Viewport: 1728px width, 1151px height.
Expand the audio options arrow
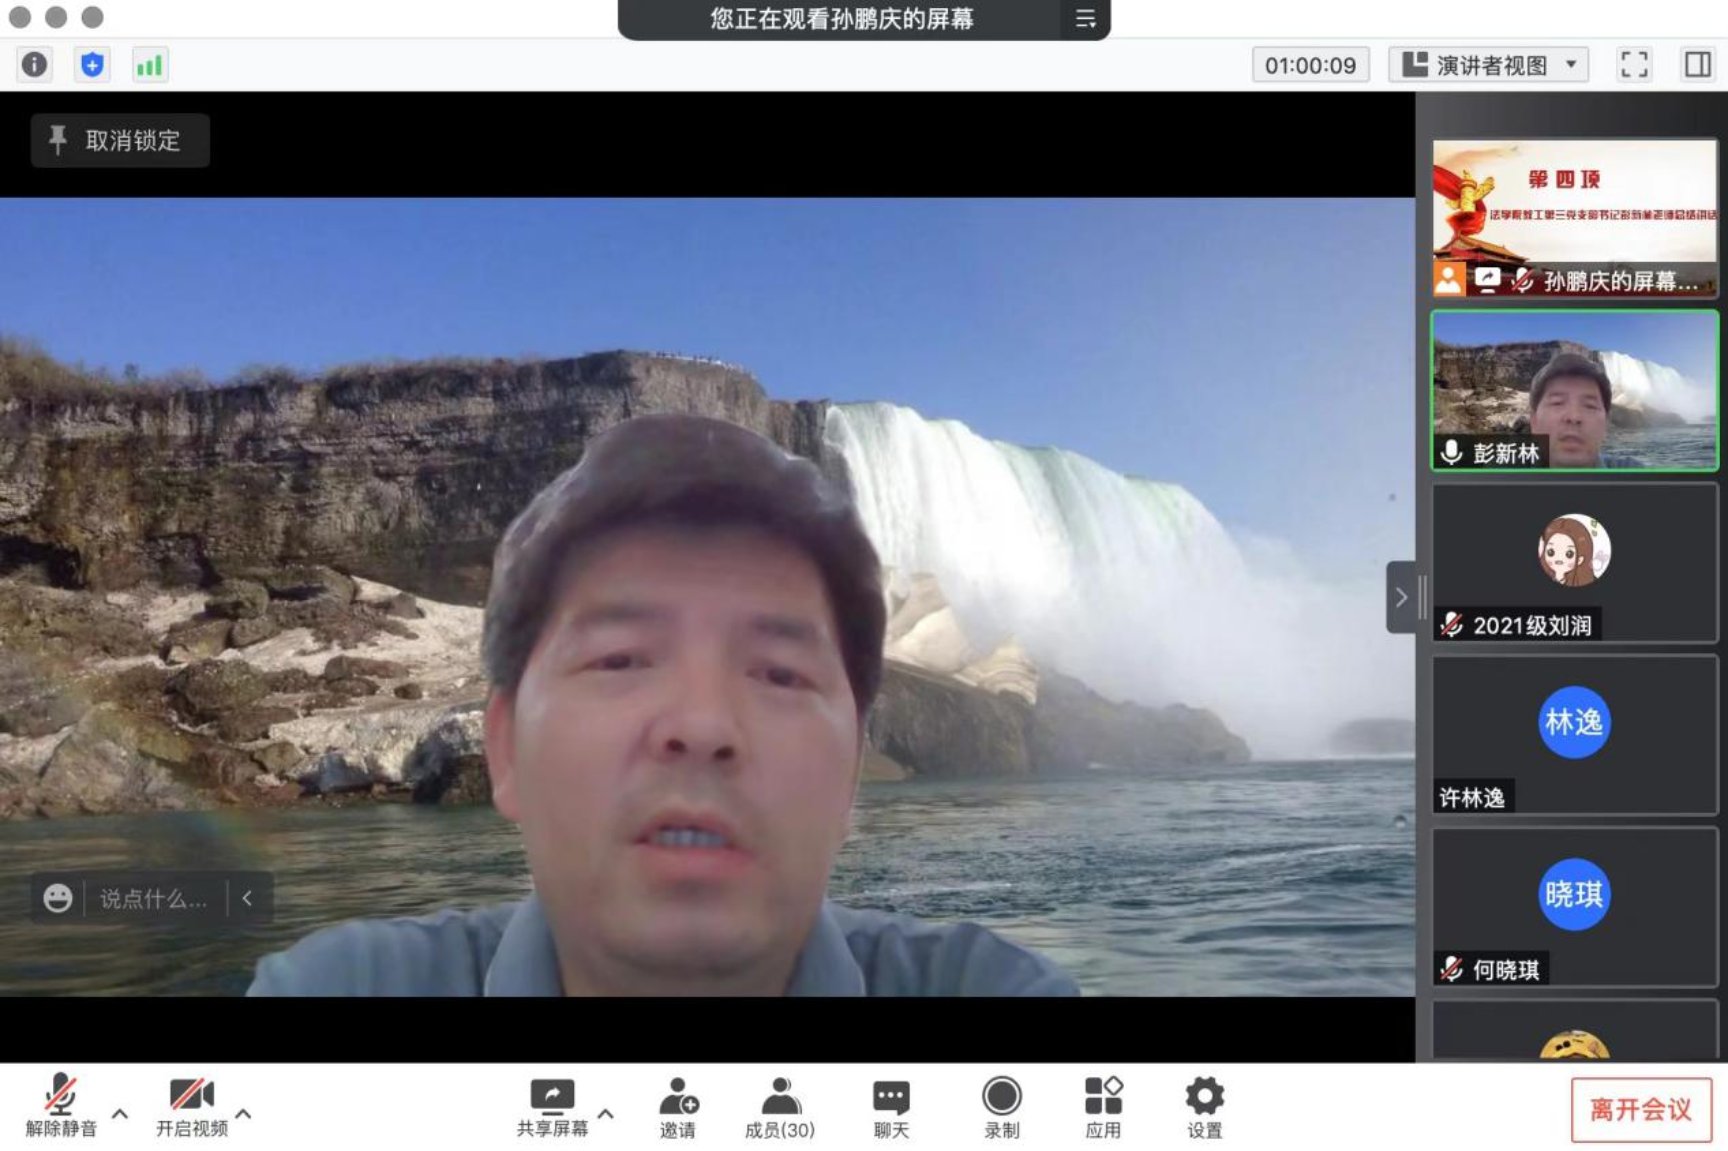tap(120, 1113)
